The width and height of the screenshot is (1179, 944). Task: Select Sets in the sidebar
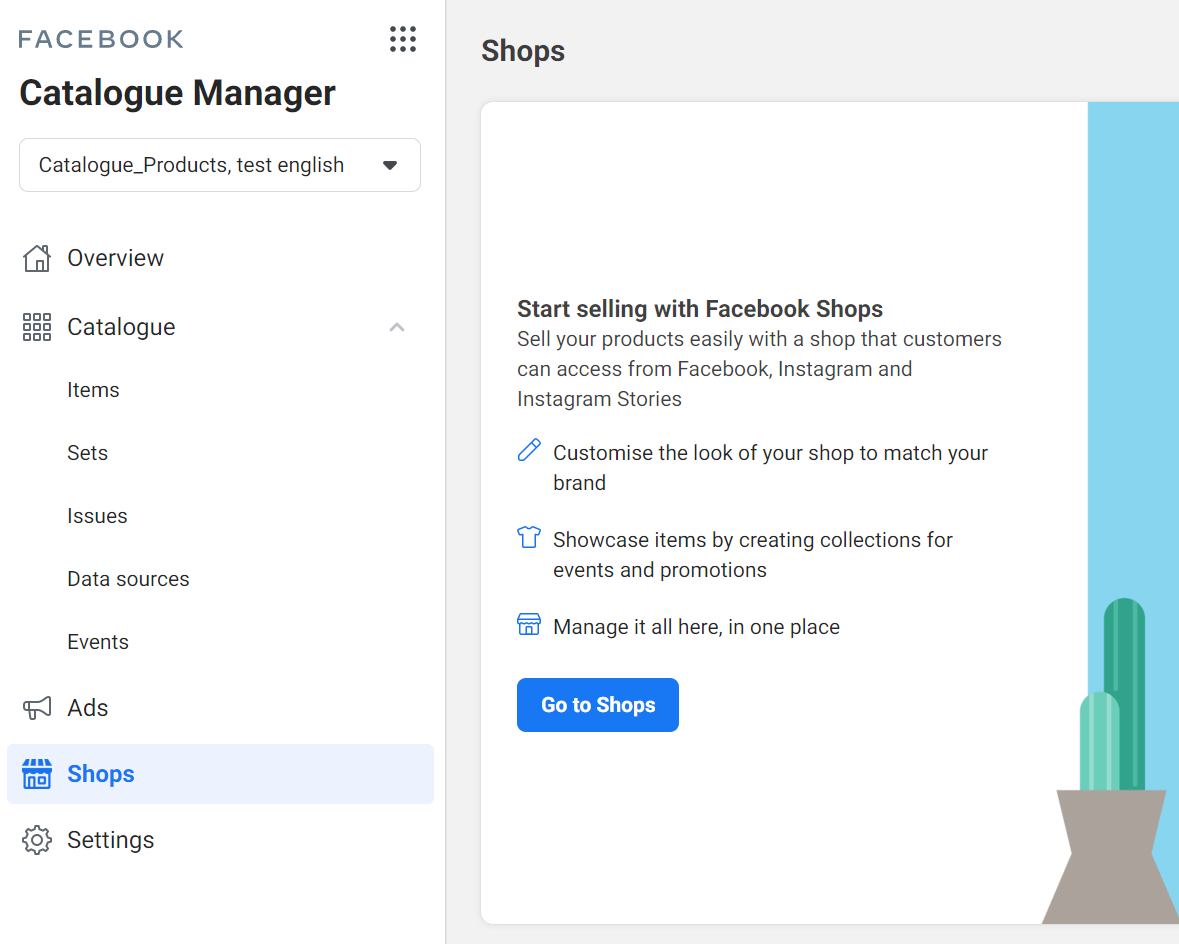(x=87, y=453)
